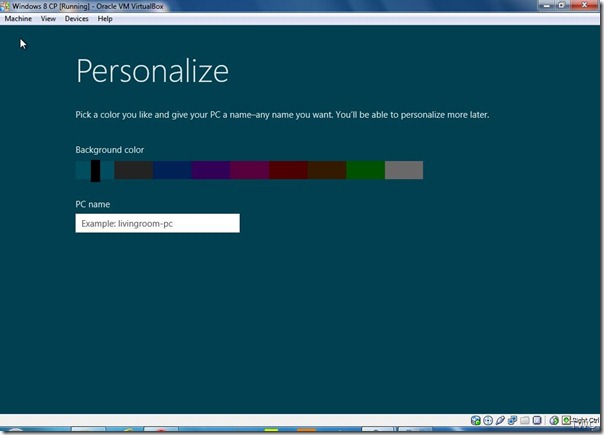Click the mouse integration status icon

pyautogui.click(x=554, y=420)
